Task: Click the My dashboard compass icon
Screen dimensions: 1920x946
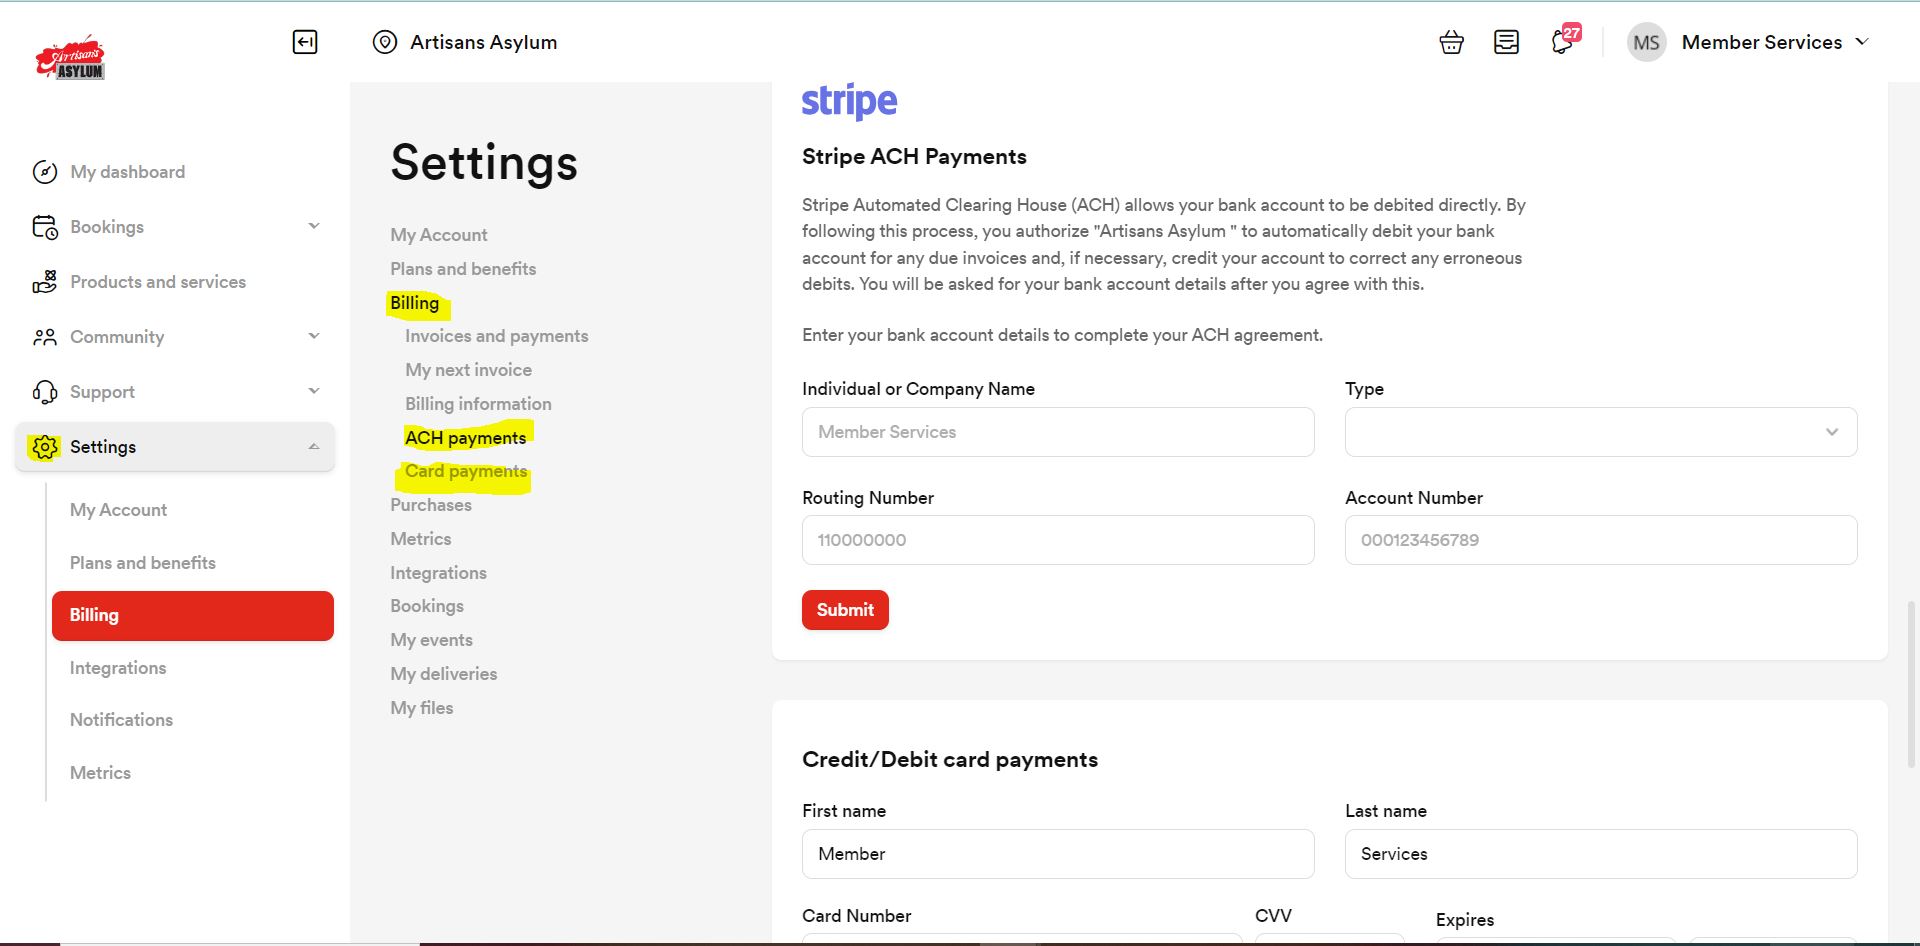Action: [x=45, y=172]
